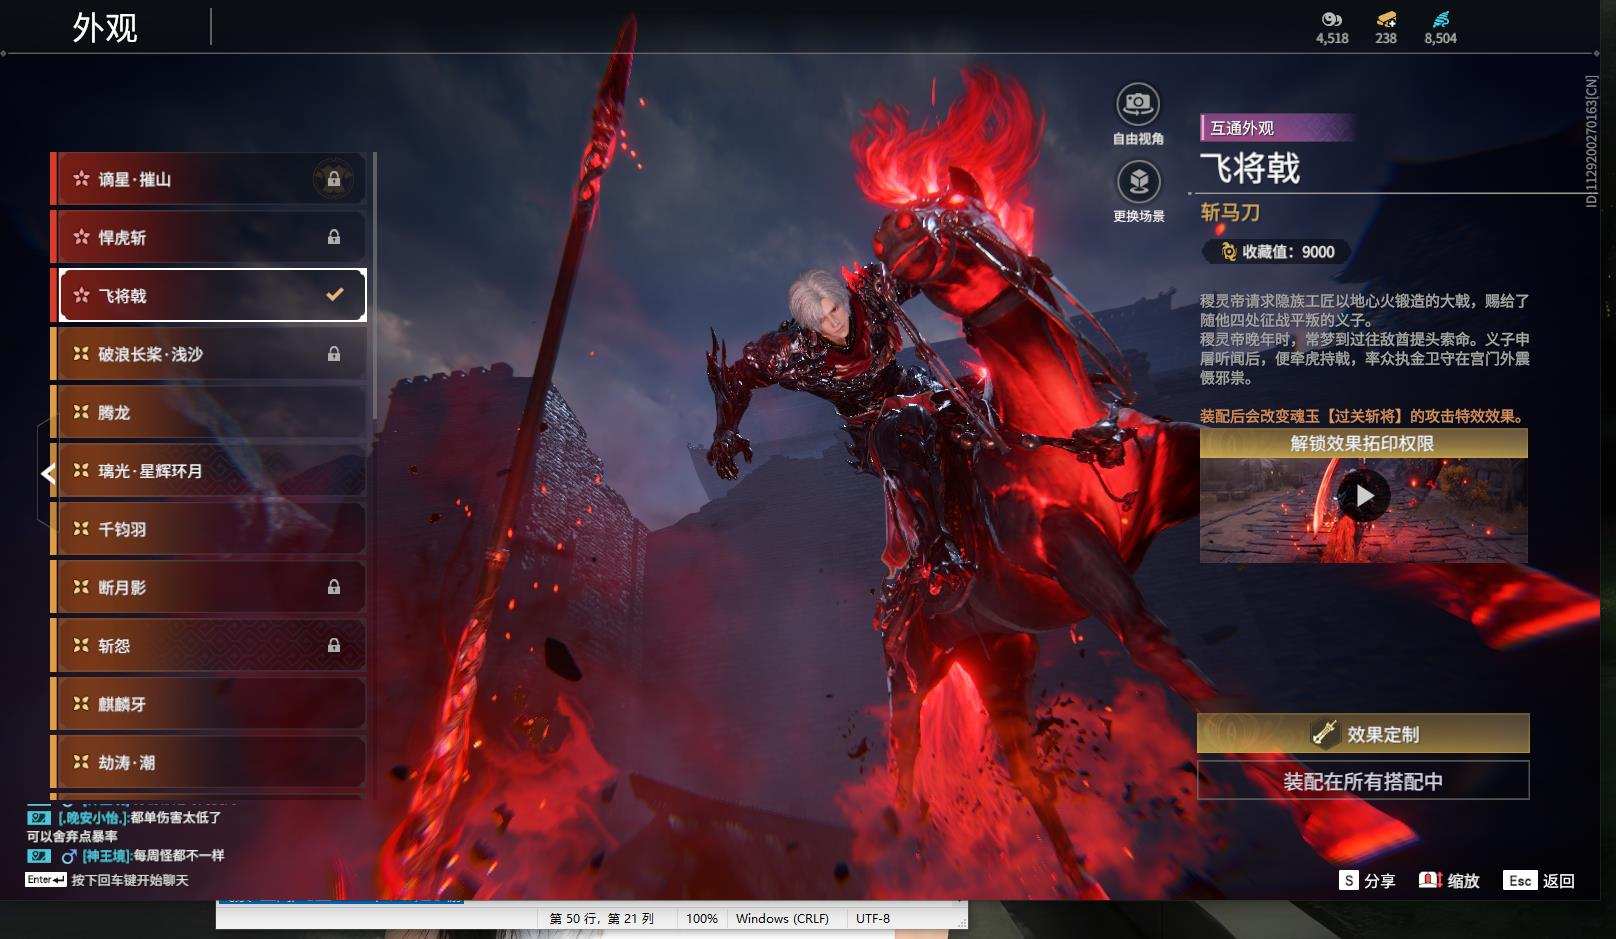The image size is (1616, 939).
Task: Click the Esc key return icon
Action: (x=1520, y=880)
